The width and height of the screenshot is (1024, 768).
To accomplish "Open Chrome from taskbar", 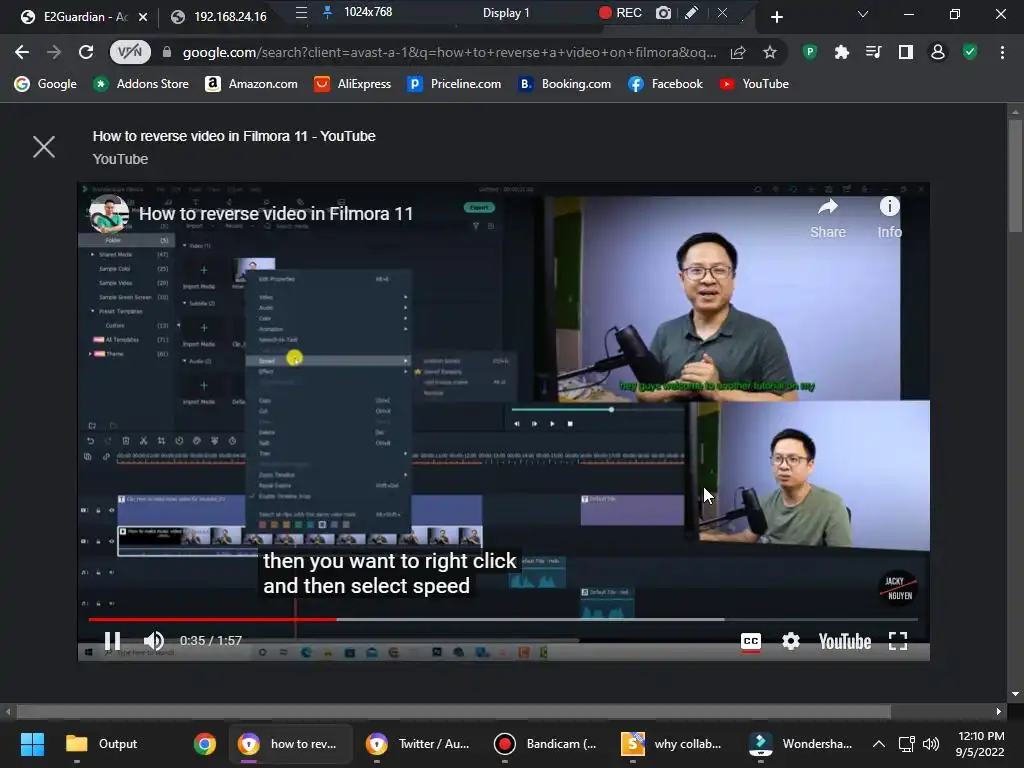I will pos(204,743).
